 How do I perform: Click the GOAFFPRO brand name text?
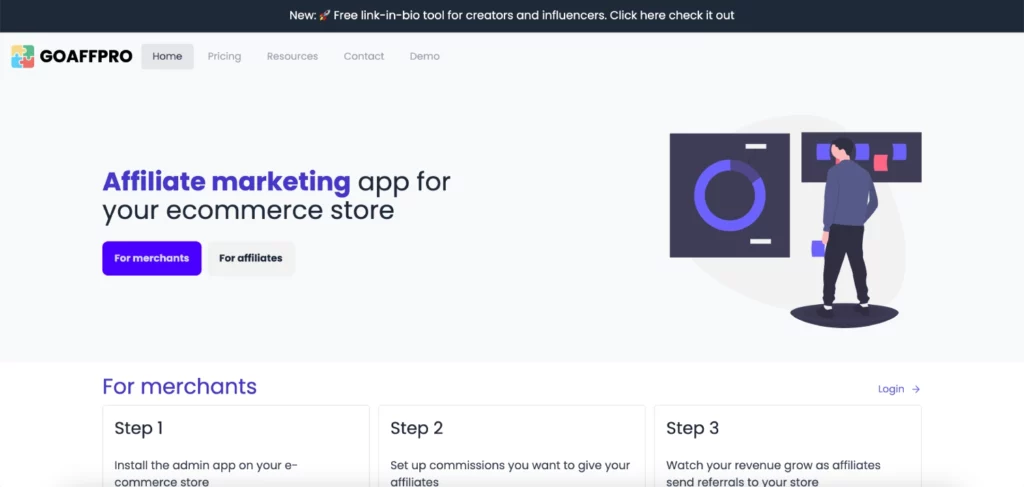pos(86,56)
